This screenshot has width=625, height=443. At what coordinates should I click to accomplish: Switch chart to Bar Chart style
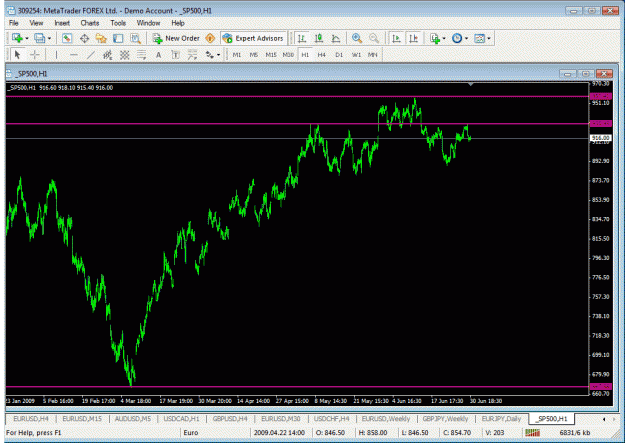(x=302, y=38)
